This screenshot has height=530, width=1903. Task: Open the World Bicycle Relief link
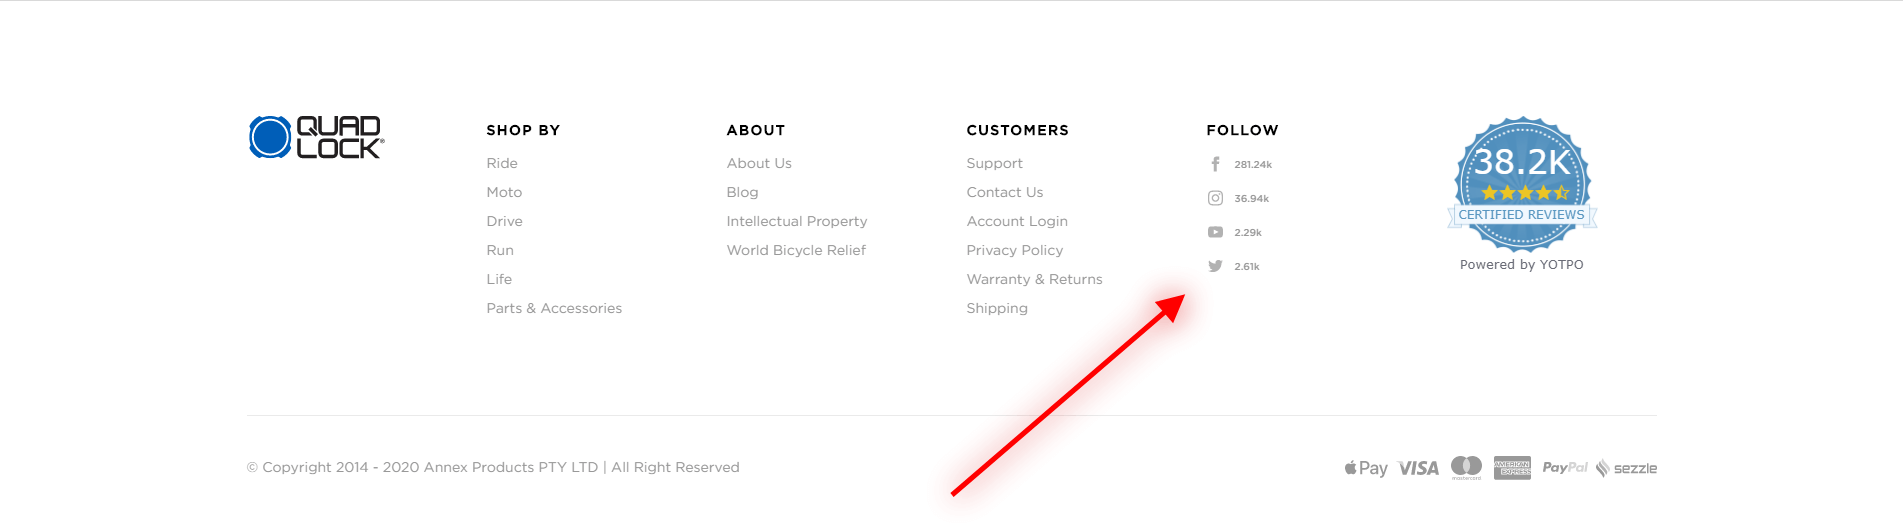coord(796,250)
